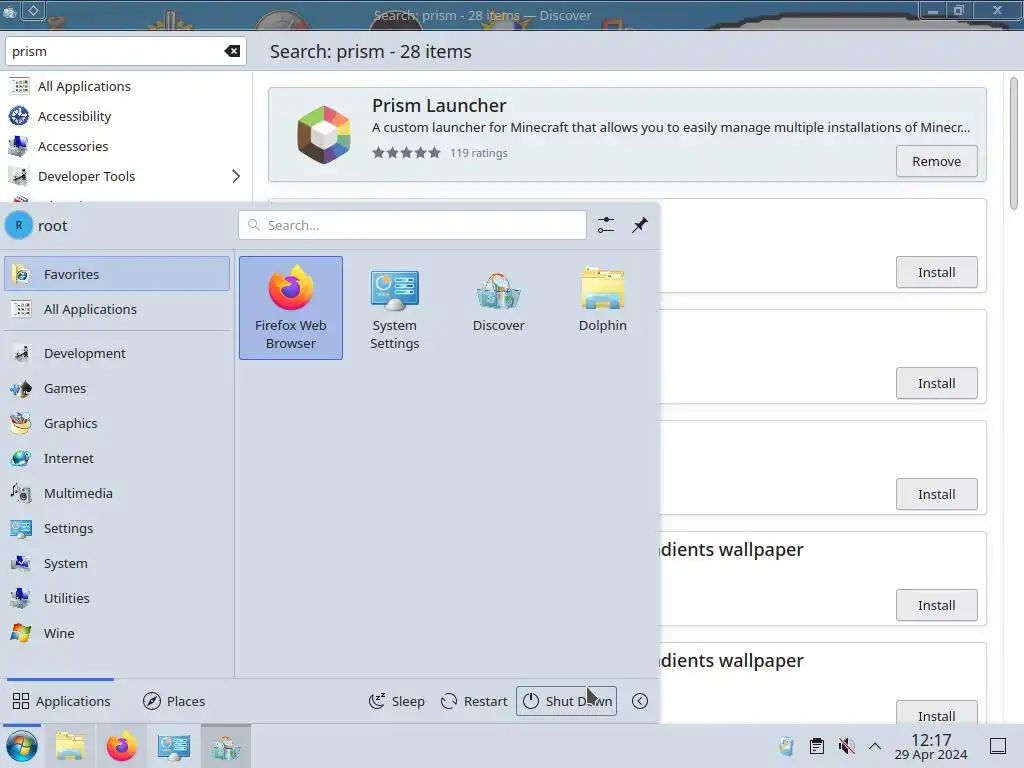Click the Restart button

(474, 701)
